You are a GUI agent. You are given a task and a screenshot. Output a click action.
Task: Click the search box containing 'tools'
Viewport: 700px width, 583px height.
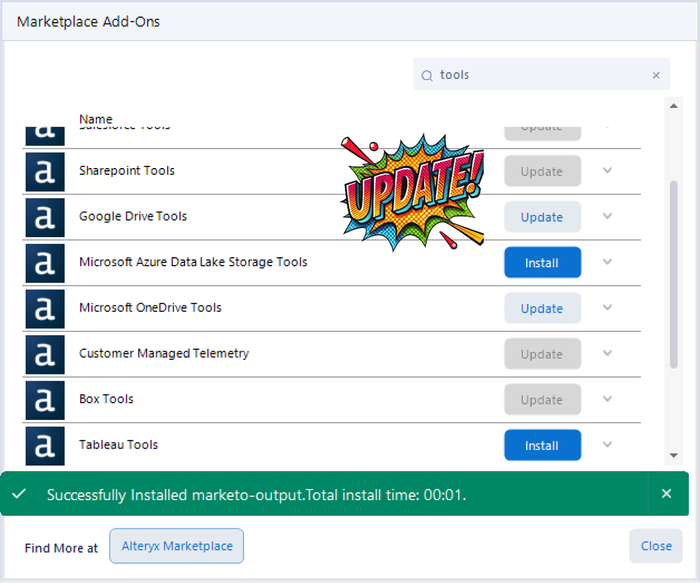click(541, 75)
